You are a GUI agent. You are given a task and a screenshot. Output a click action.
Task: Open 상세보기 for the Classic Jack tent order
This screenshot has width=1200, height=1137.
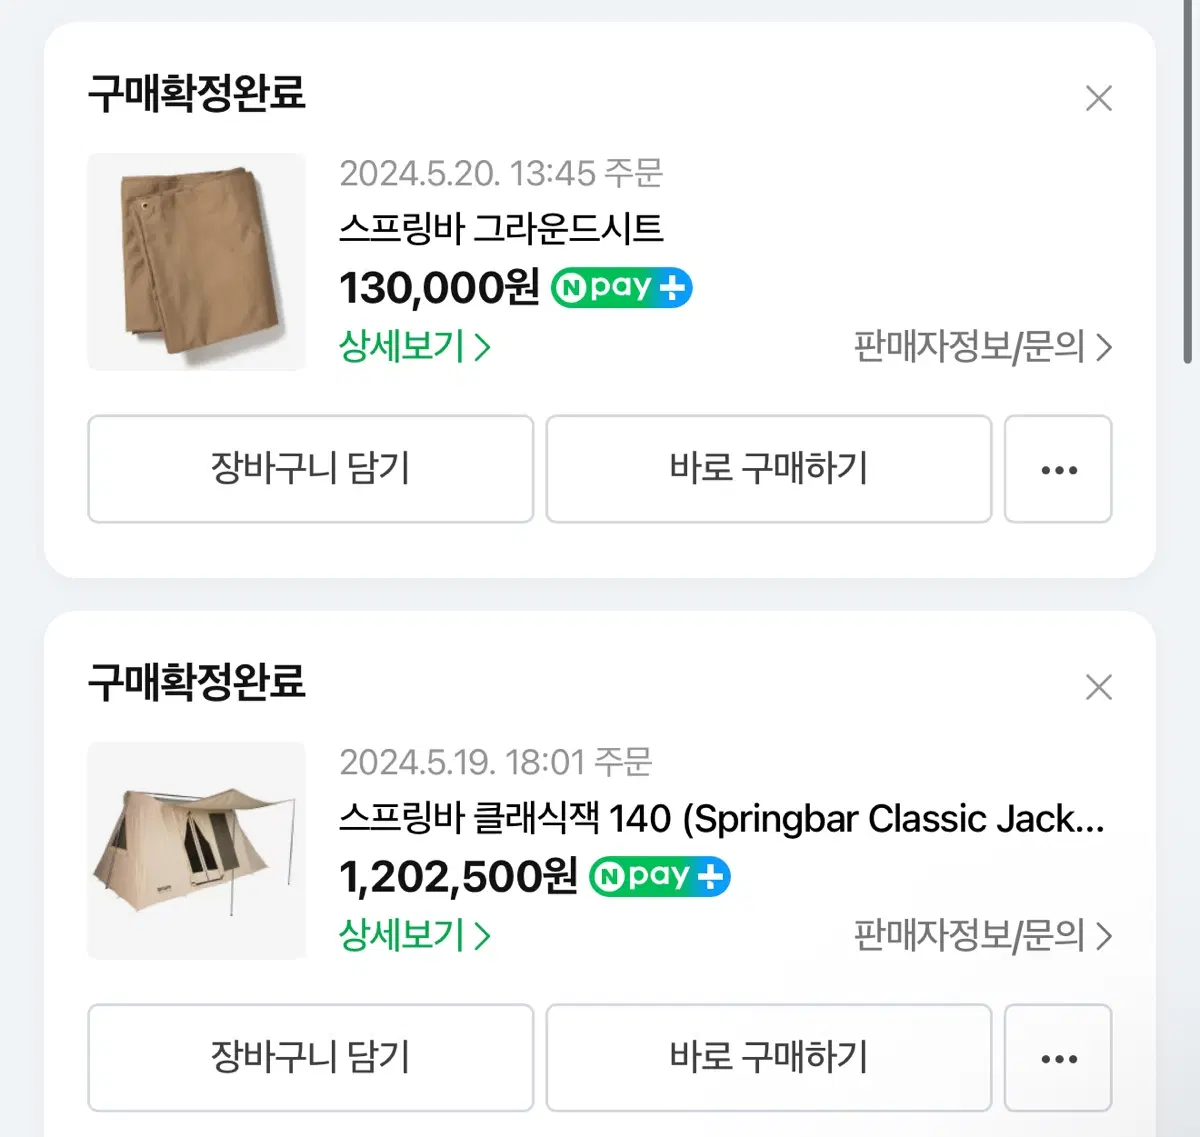tap(414, 936)
